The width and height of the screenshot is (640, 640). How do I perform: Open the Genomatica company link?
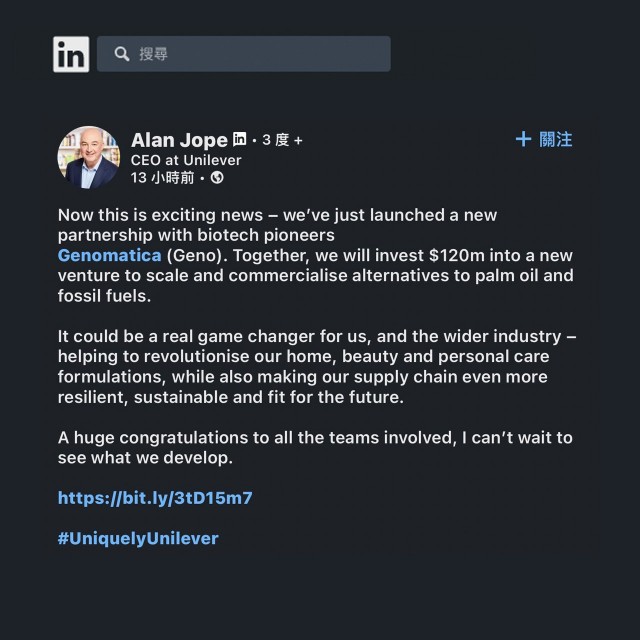click(x=109, y=255)
